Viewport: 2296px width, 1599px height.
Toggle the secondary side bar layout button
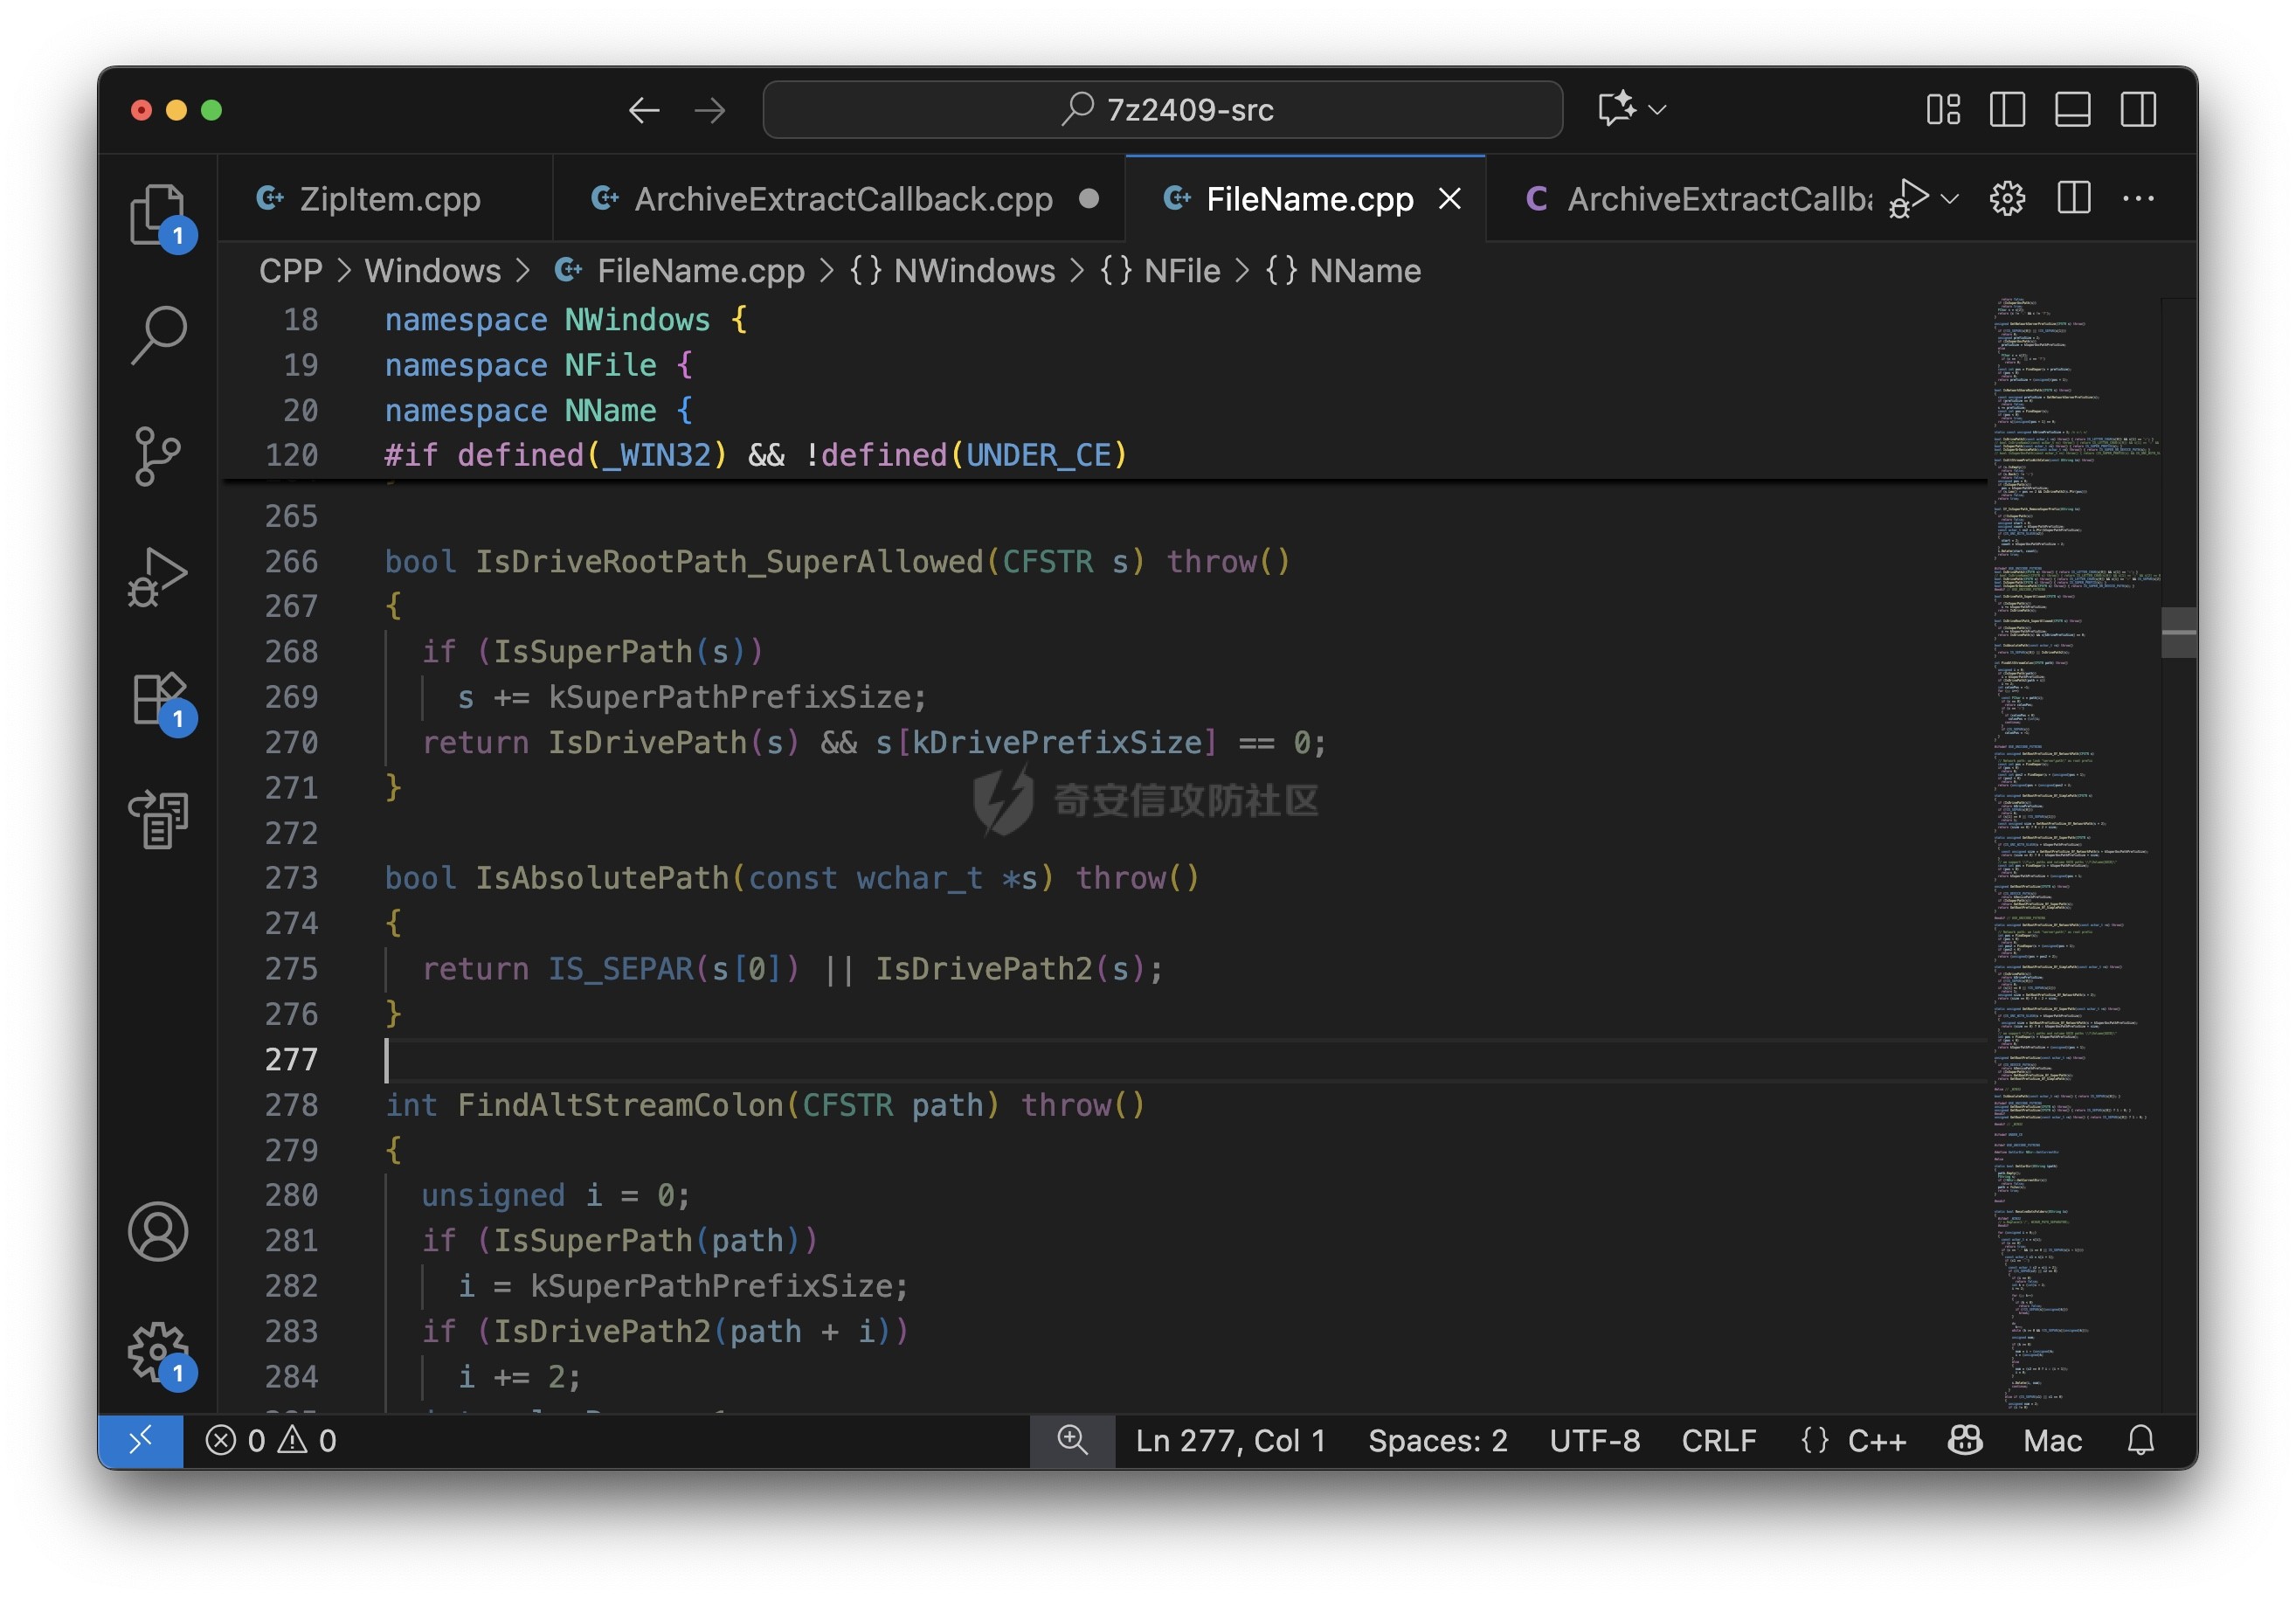[x=2138, y=109]
